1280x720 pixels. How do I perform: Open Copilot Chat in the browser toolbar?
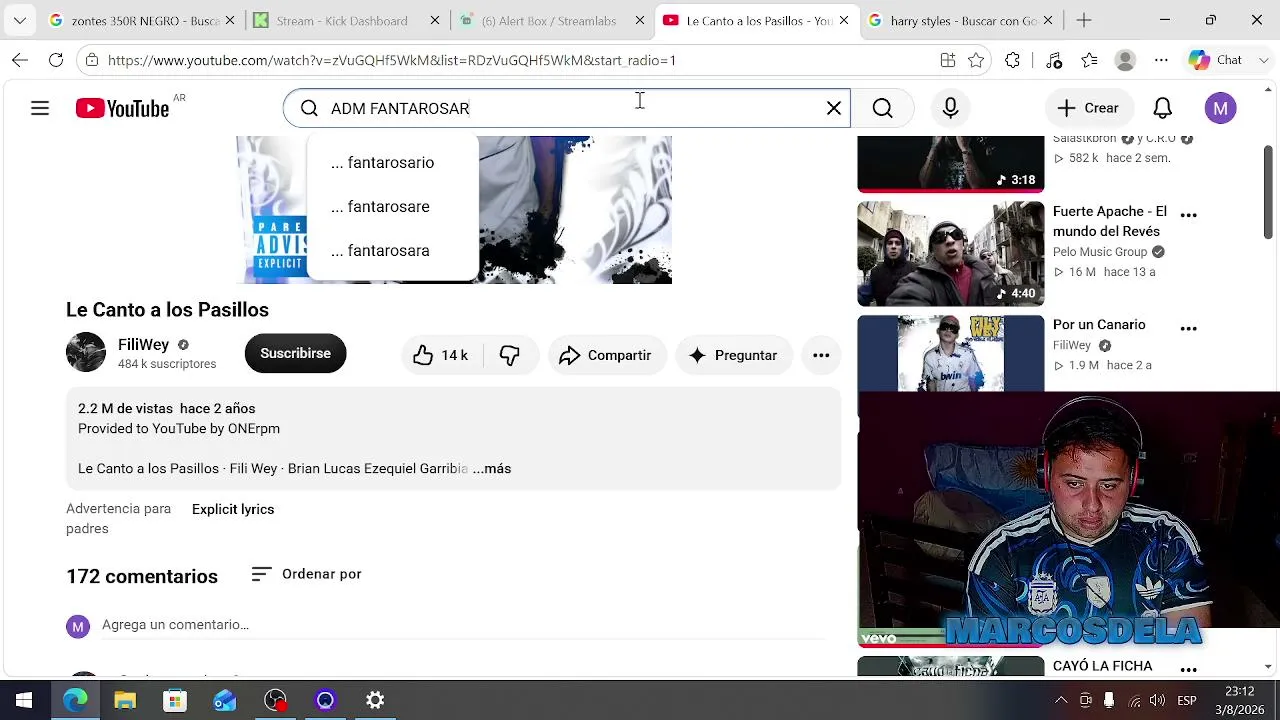pyautogui.click(x=1216, y=60)
